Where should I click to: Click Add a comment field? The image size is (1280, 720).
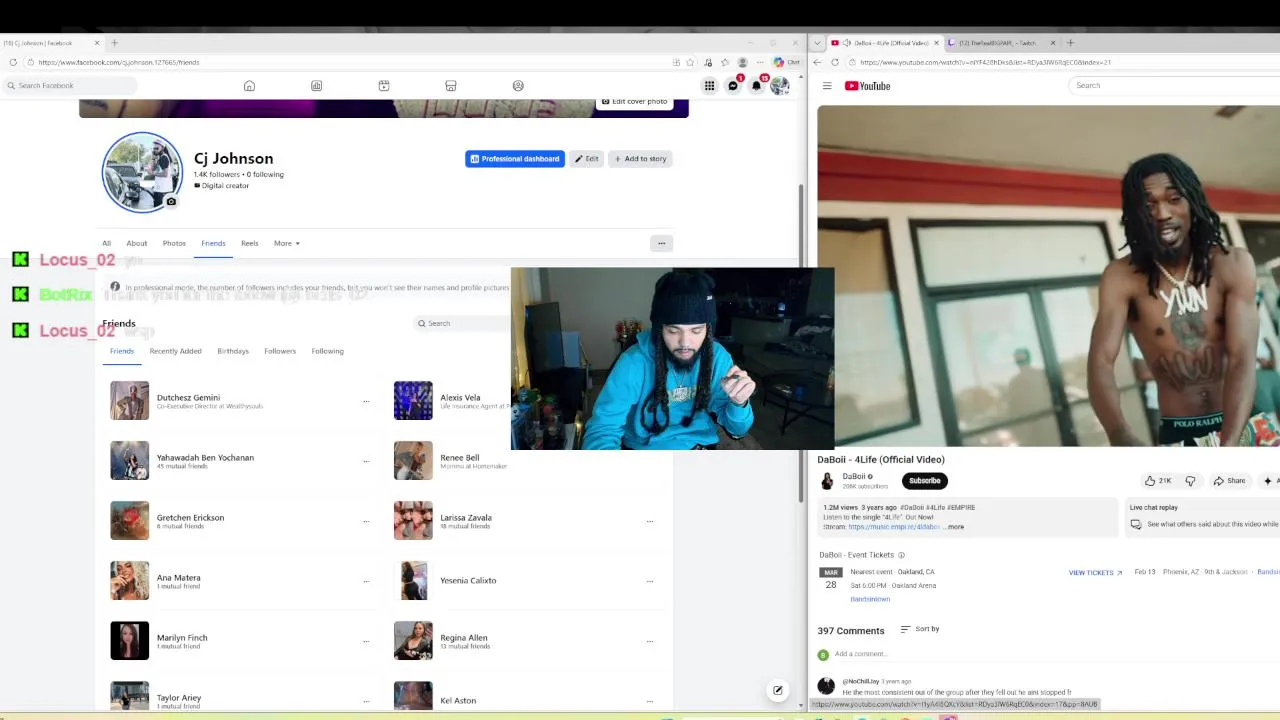(860, 654)
